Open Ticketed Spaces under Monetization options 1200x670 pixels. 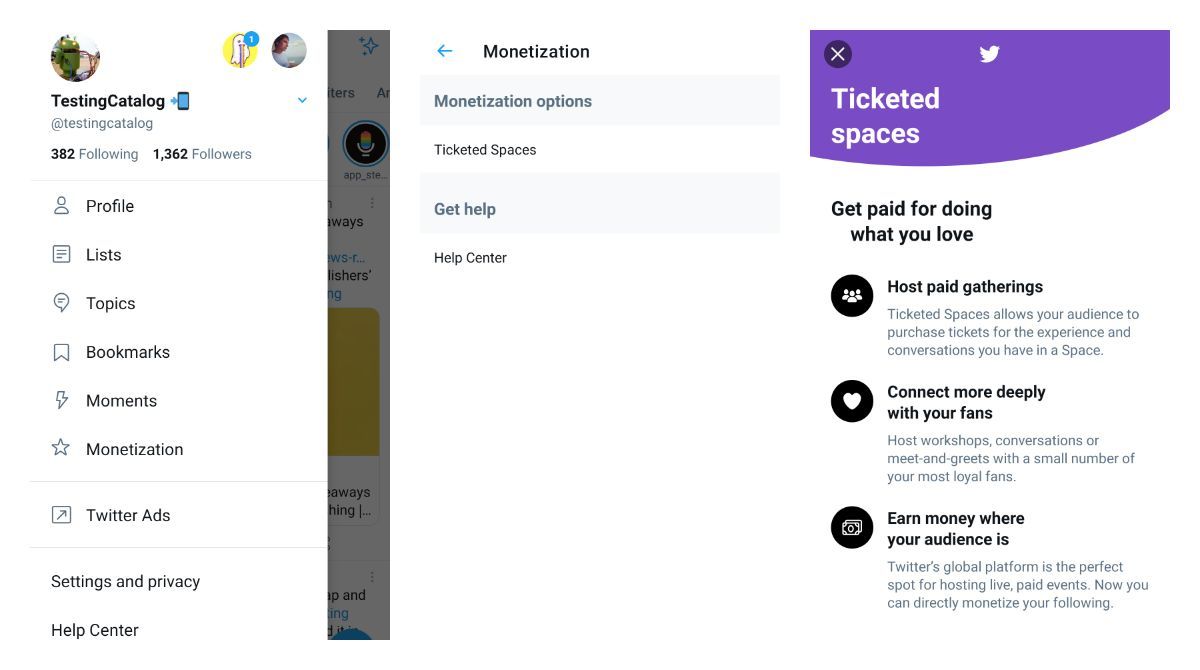(485, 149)
